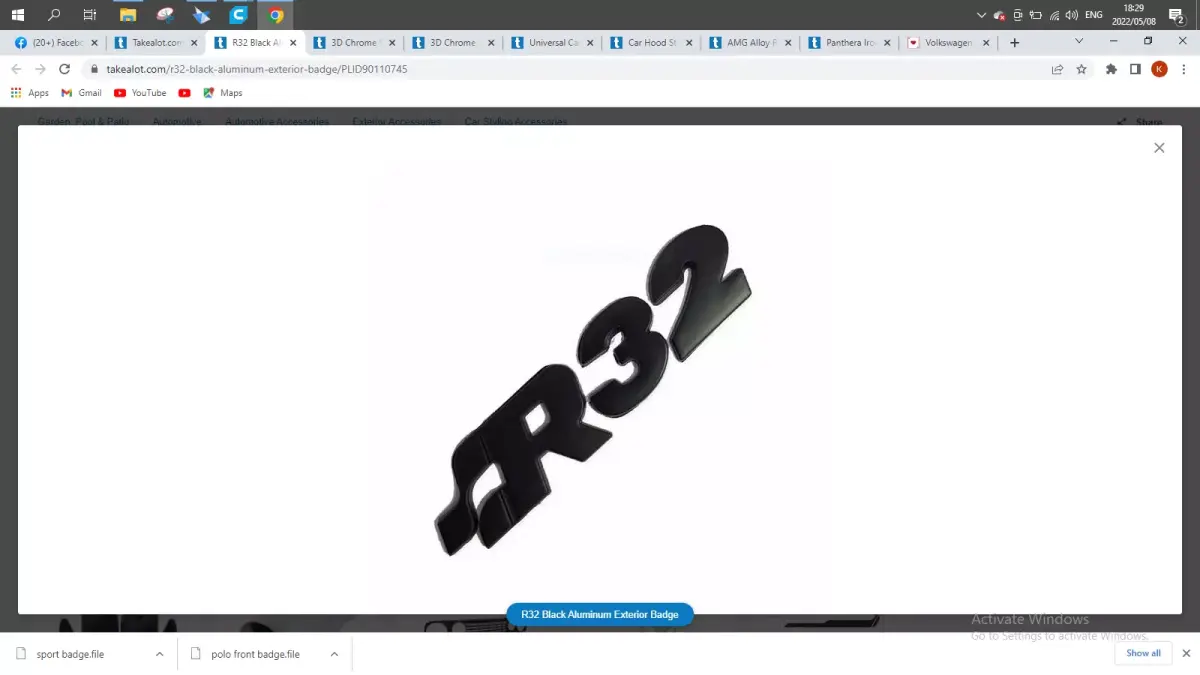Open the Chrome side panel
This screenshot has width=1200, height=675.
pyautogui.click(x=1135, y=69)
